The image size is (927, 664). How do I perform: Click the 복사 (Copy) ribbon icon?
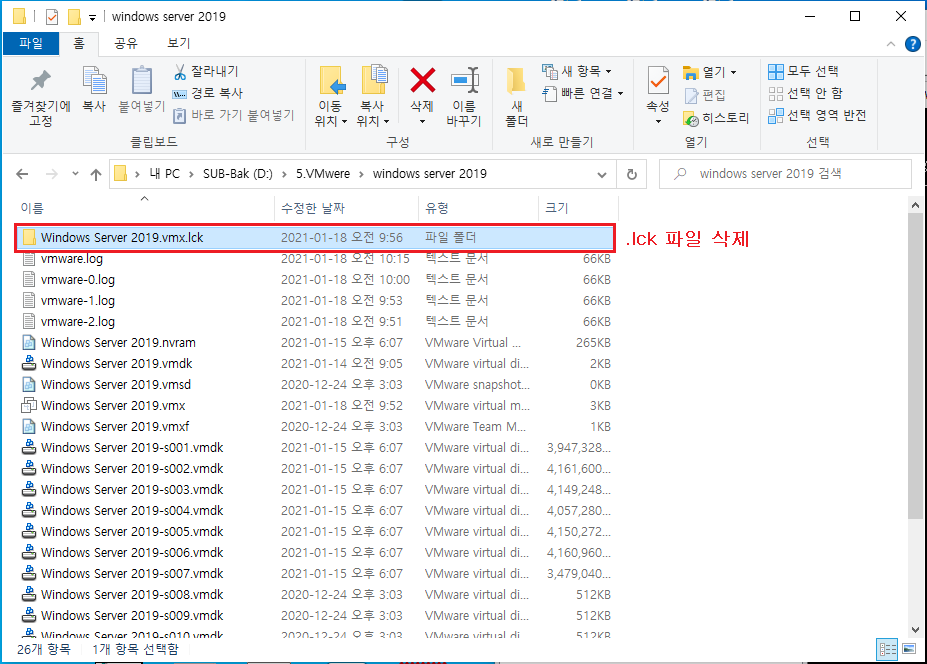point(94,89)
